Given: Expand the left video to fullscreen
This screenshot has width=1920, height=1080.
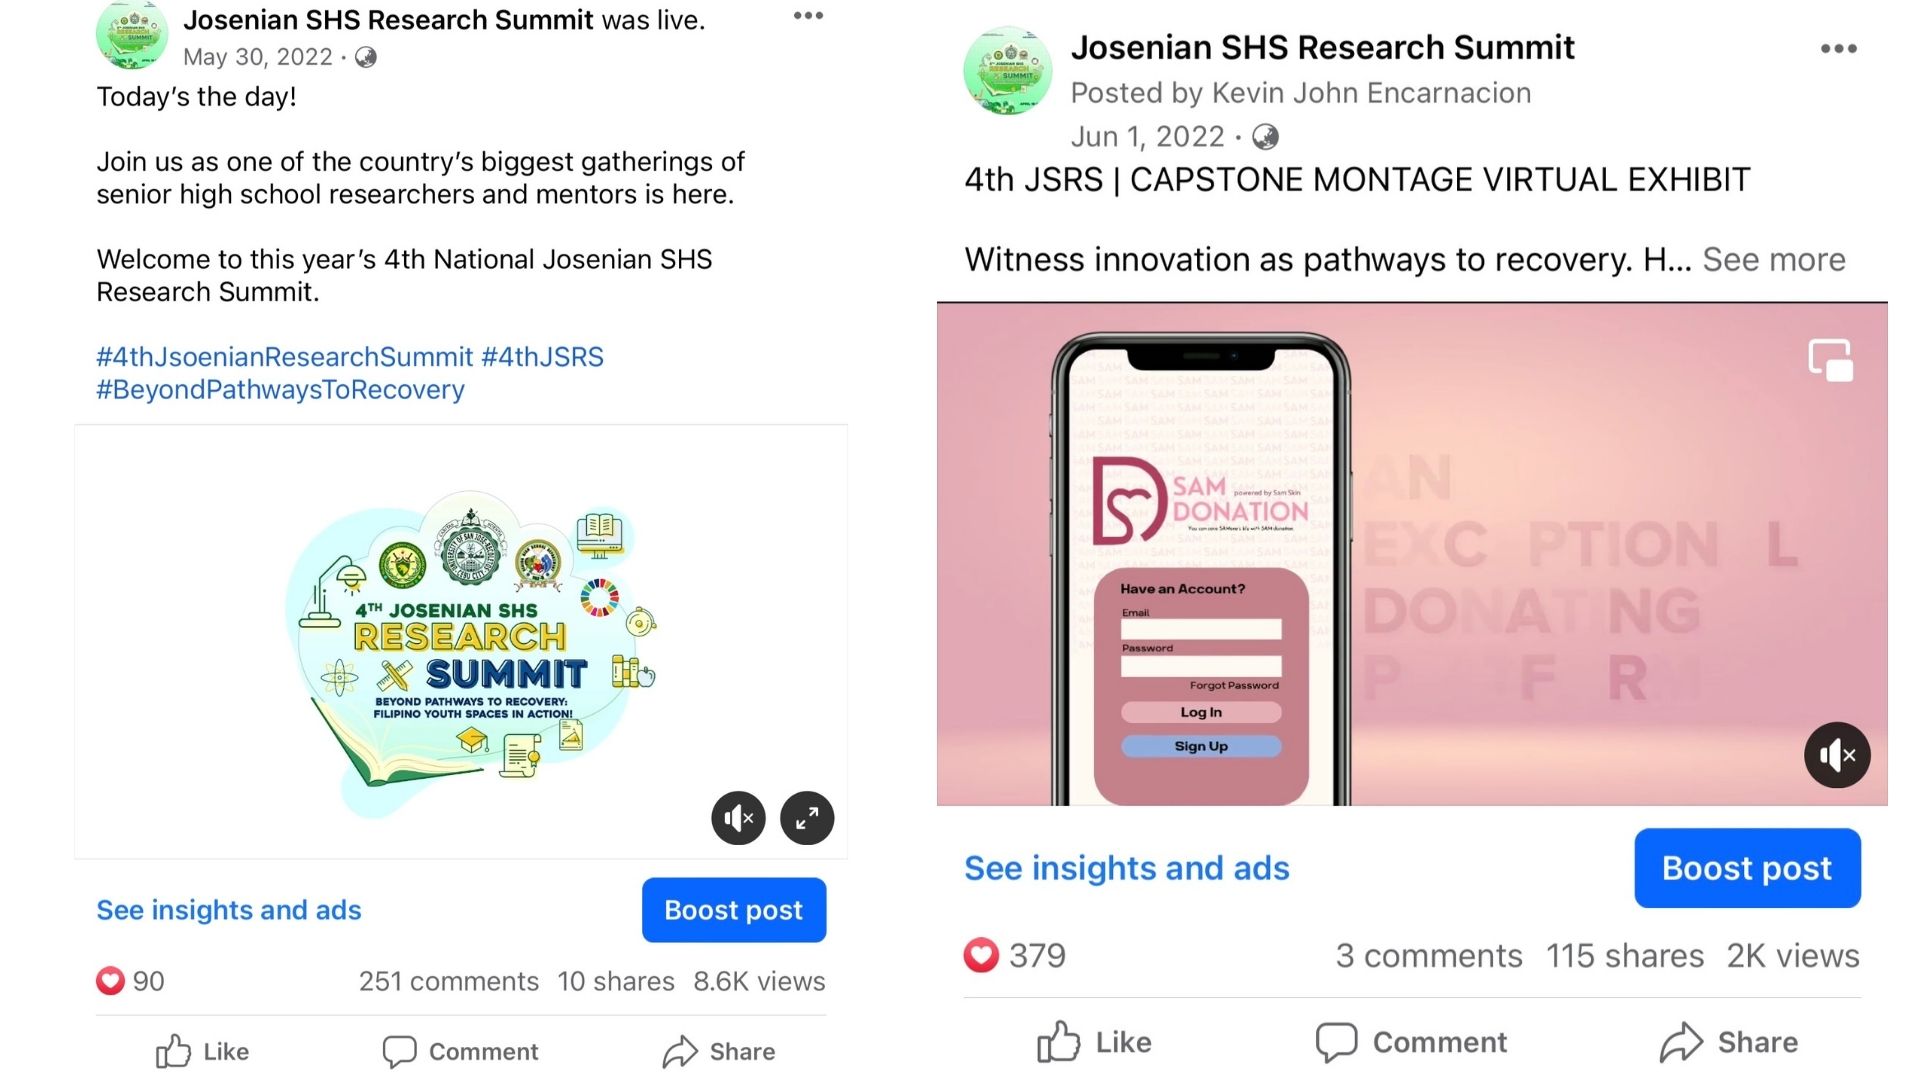Looking at the screenshot, I should pyautogui.click(x=807, y=818).
